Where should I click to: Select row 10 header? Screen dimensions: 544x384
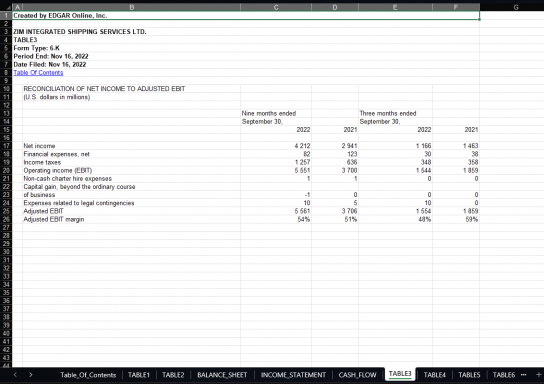coord(6,89)
